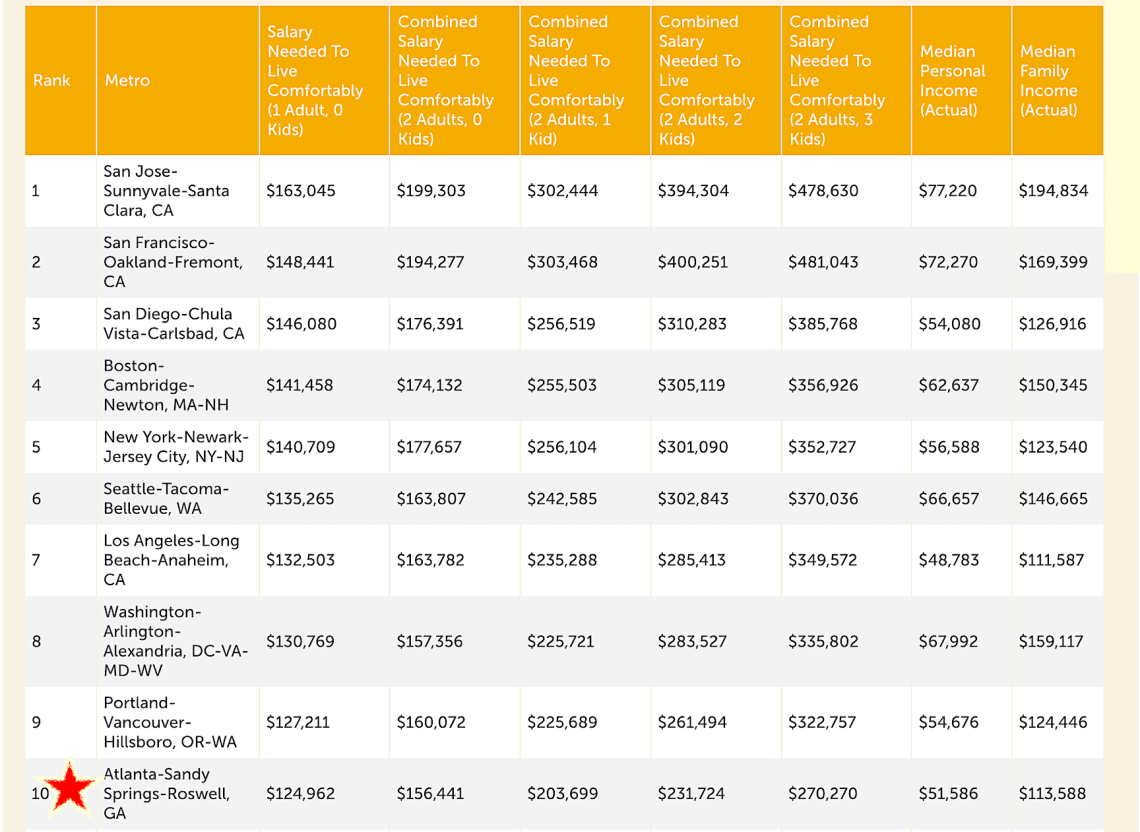The height and width of the screenshot is (832, 1140).
Task: Click the Median Personal Income header
Action: coord(952,80)
